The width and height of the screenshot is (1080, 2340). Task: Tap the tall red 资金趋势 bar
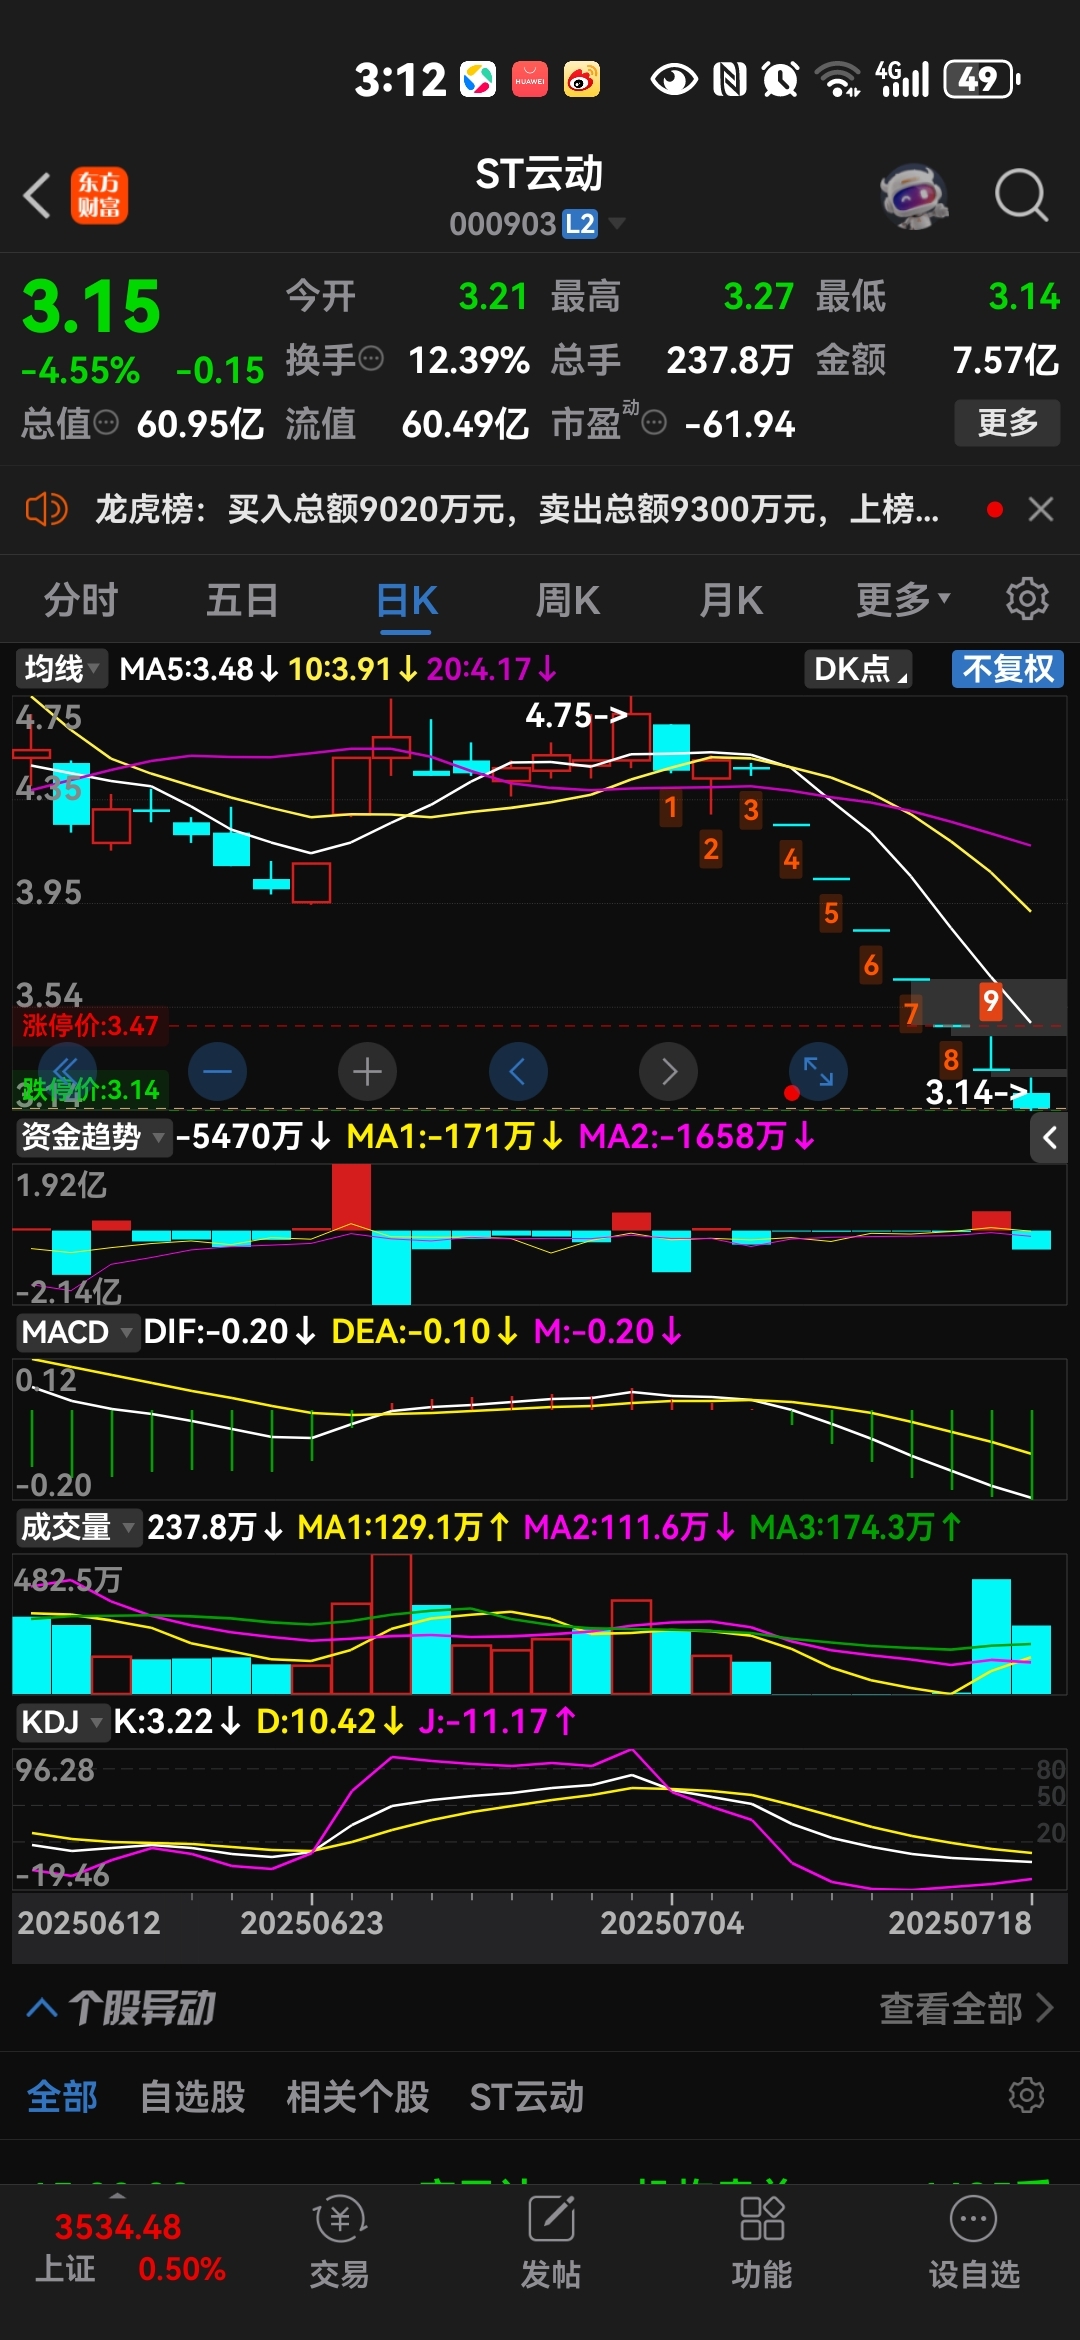351,1196
